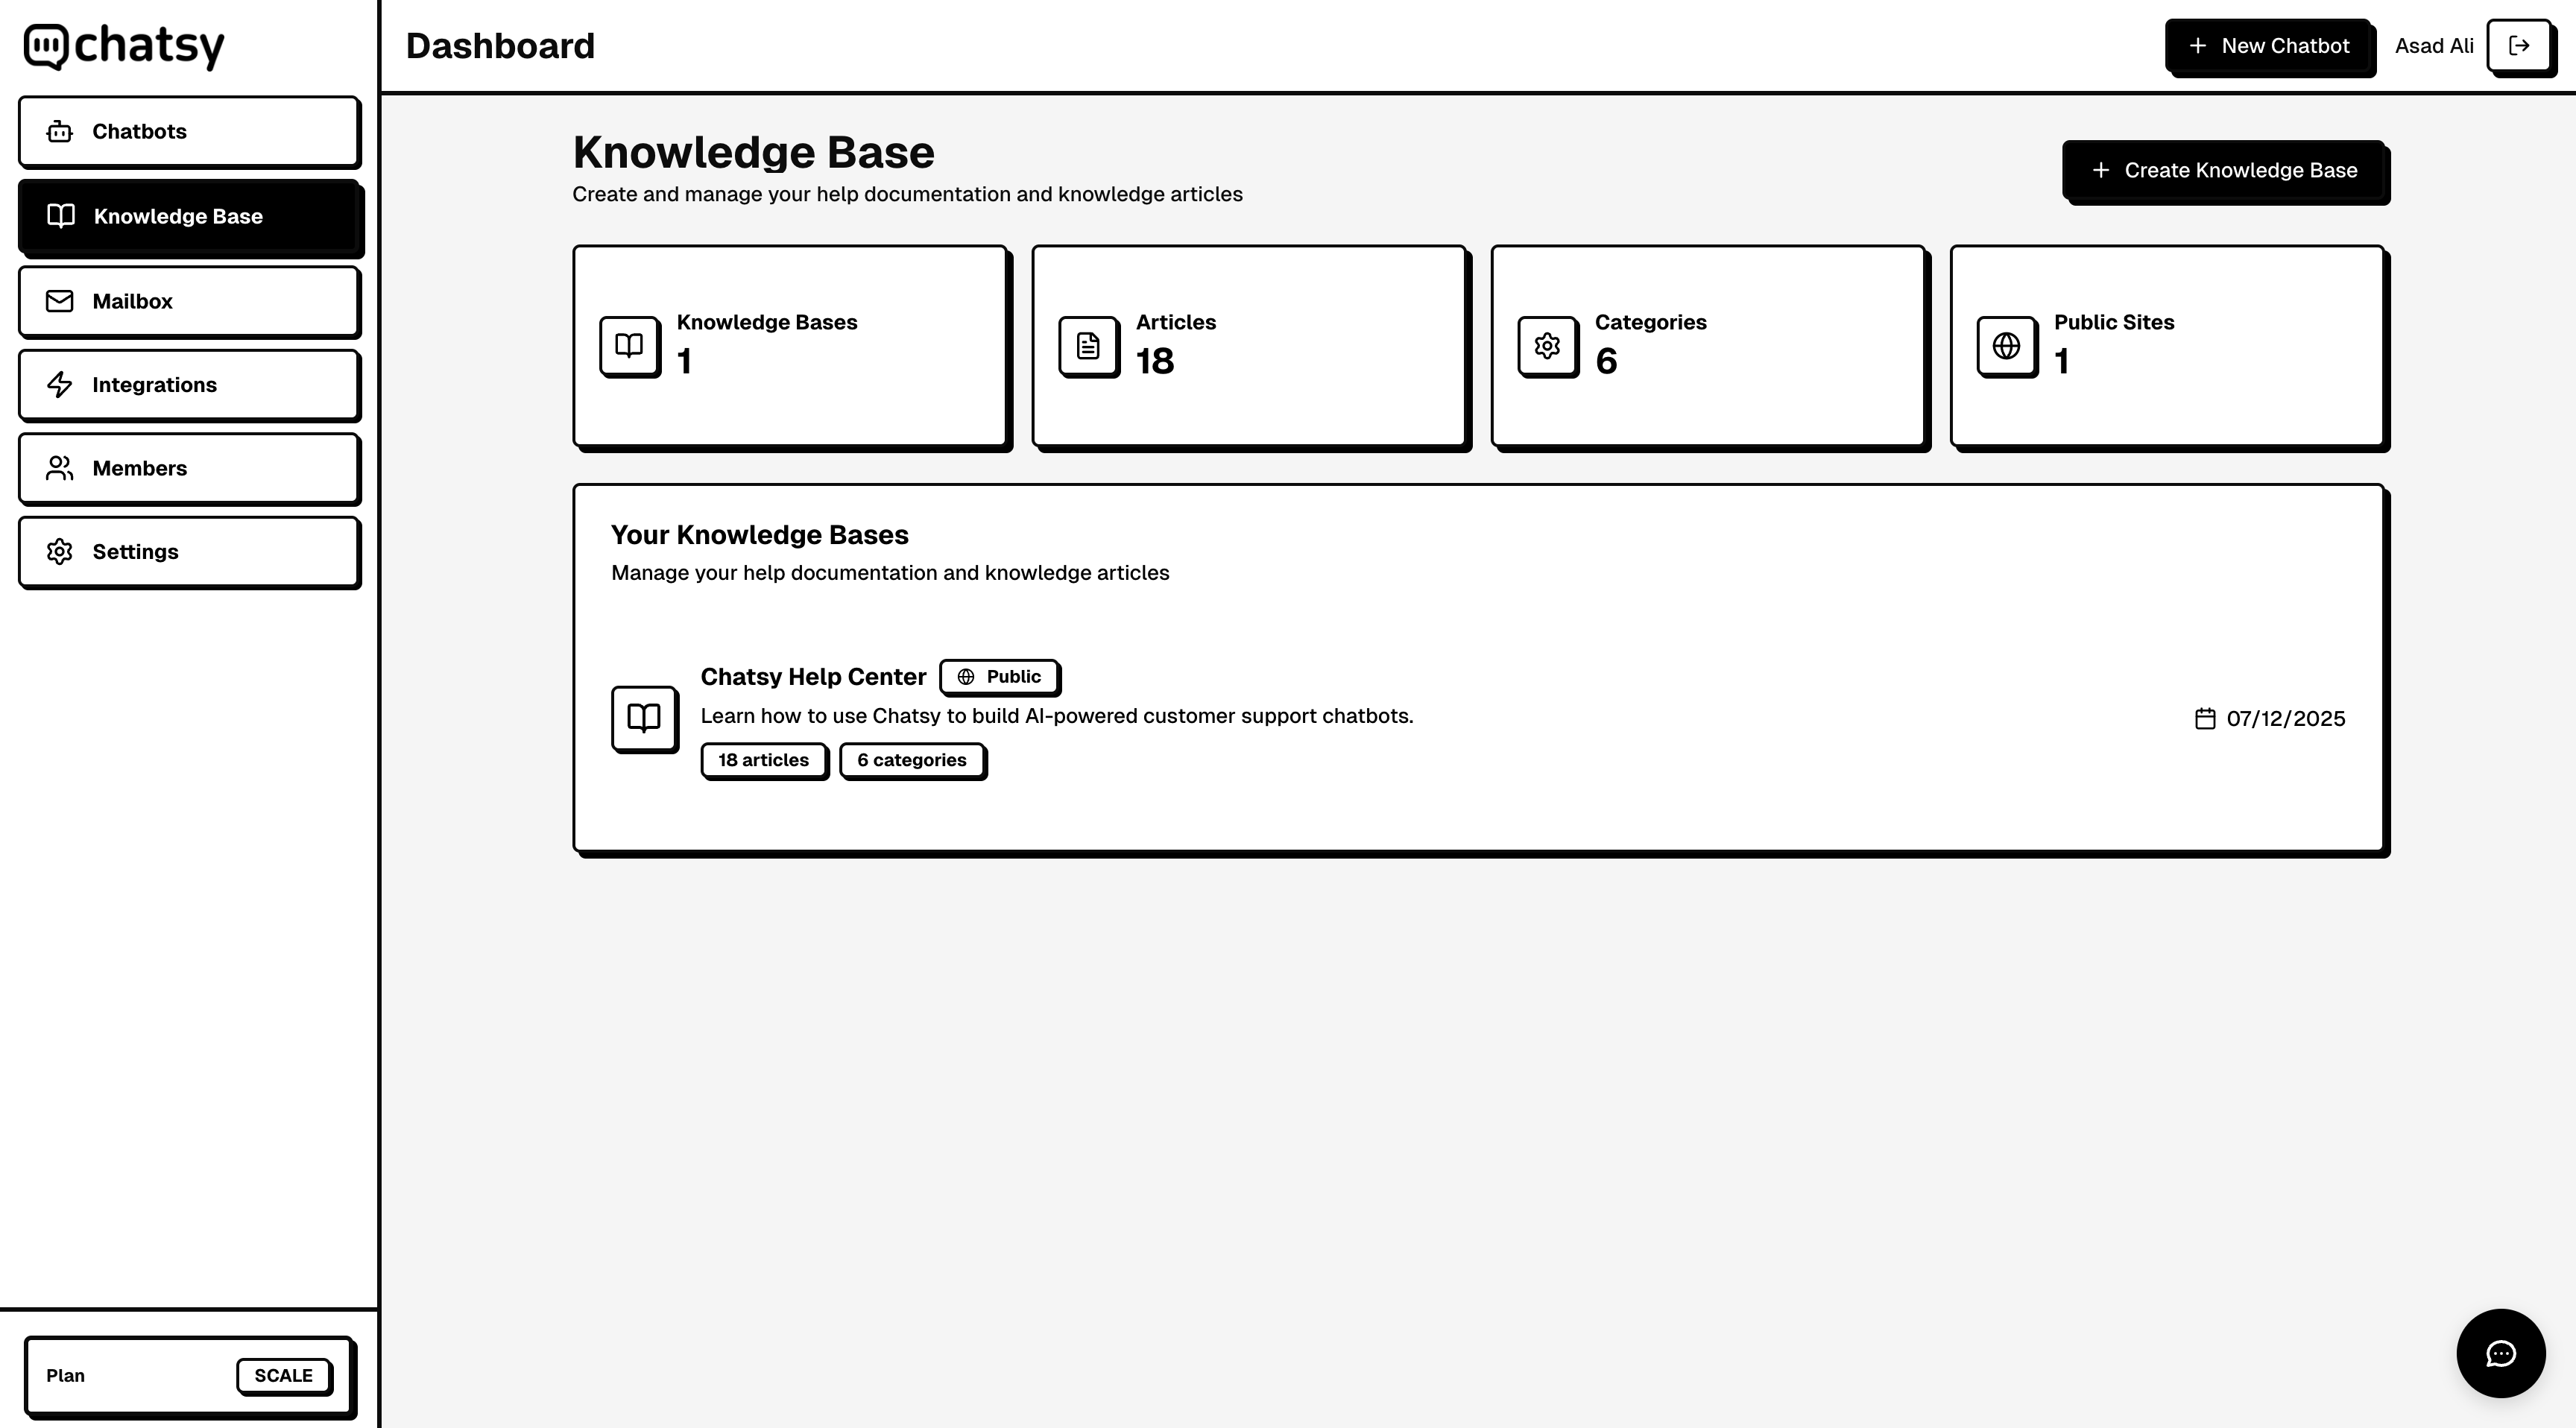Viewport: 2576px width, 1428px height.
Task: Click the 18 articles chip
Action: coord(763,760)
